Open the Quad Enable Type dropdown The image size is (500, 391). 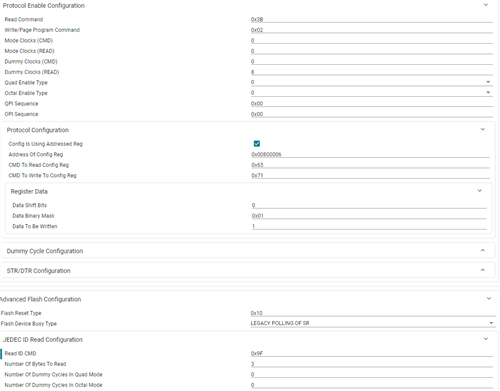[371, 82]
